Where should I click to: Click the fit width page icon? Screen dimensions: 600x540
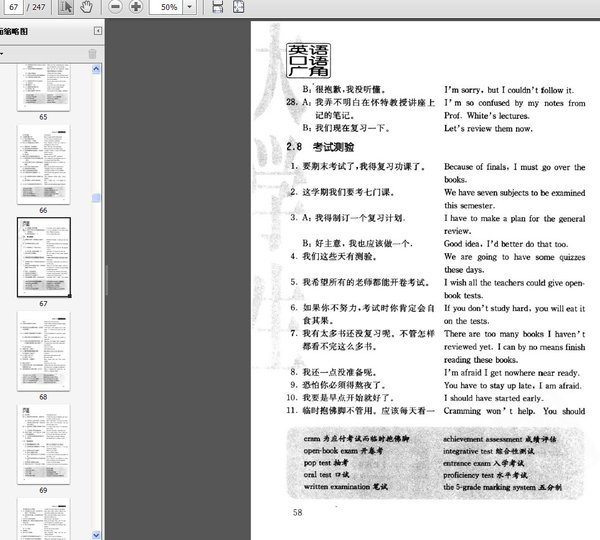pyautogui.click(x=218, y=7)
